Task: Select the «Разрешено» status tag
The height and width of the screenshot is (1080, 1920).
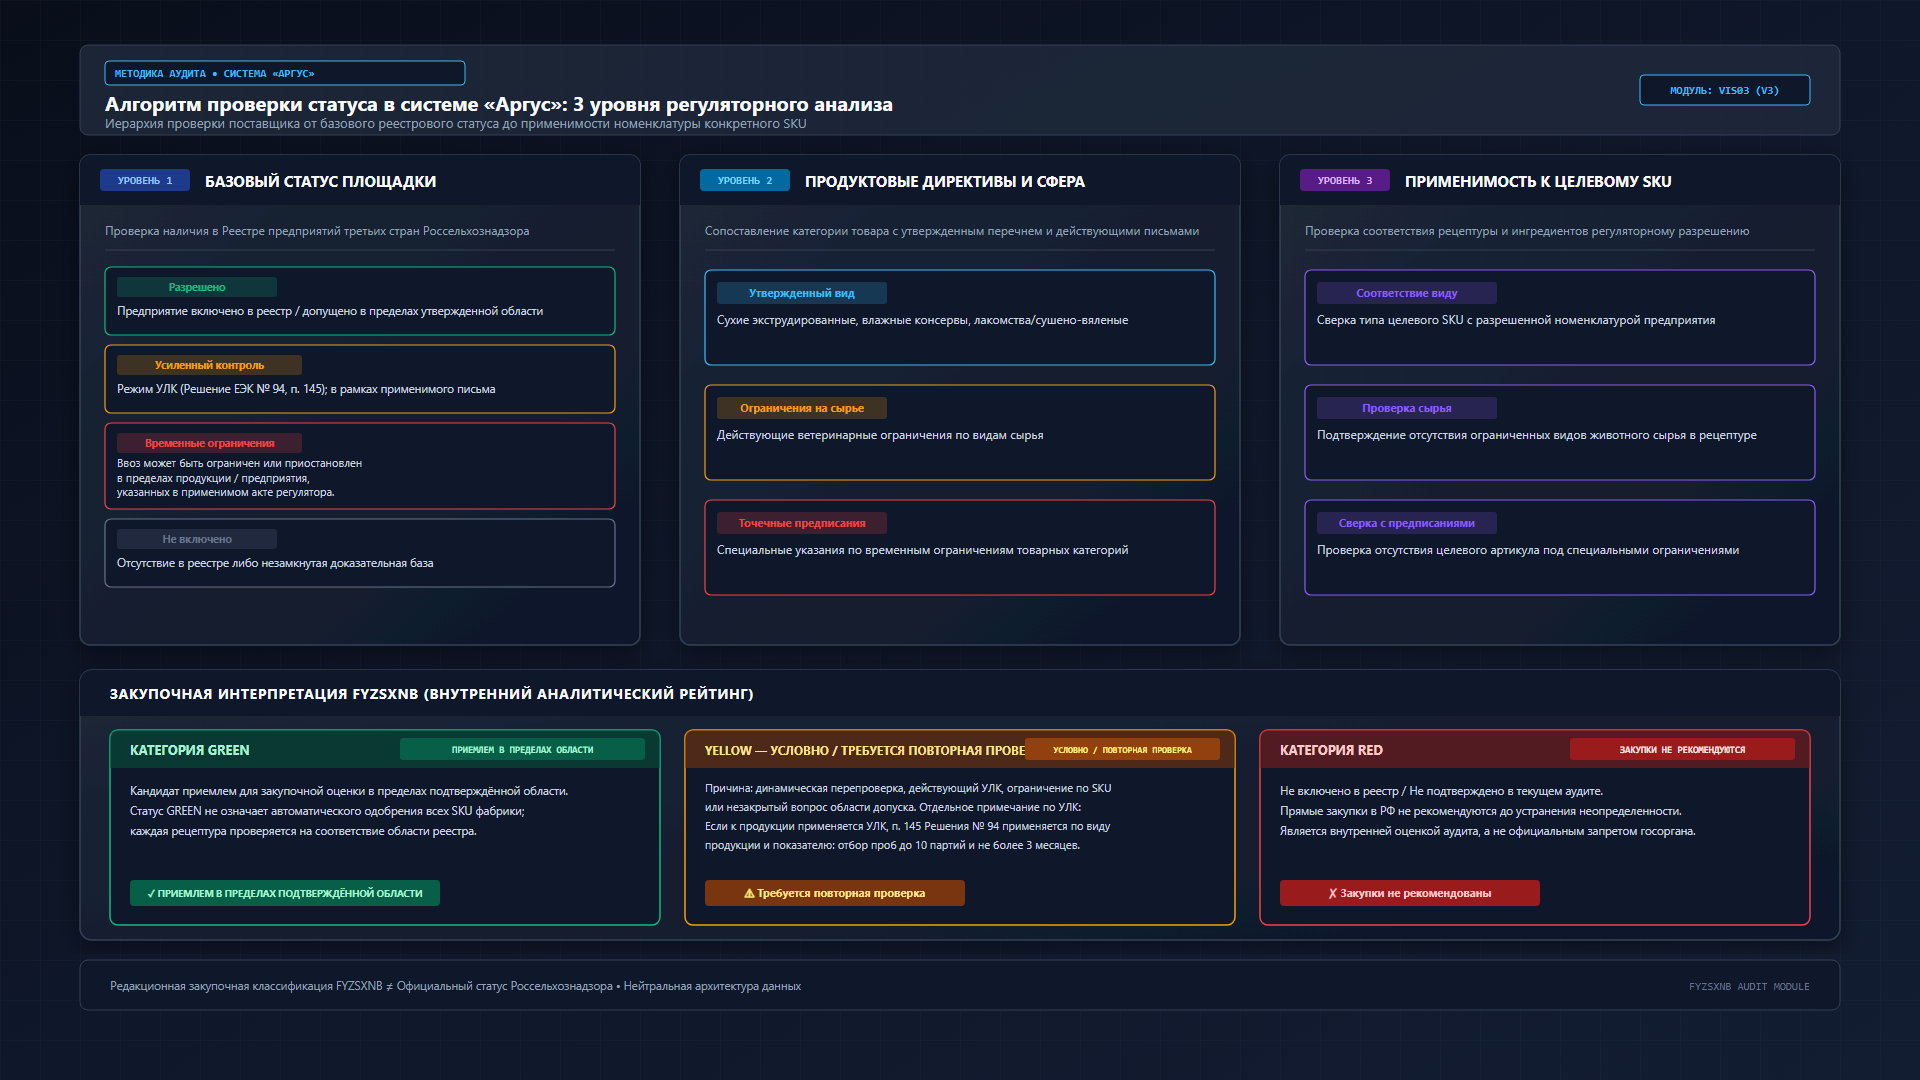Action: point(197,287)
